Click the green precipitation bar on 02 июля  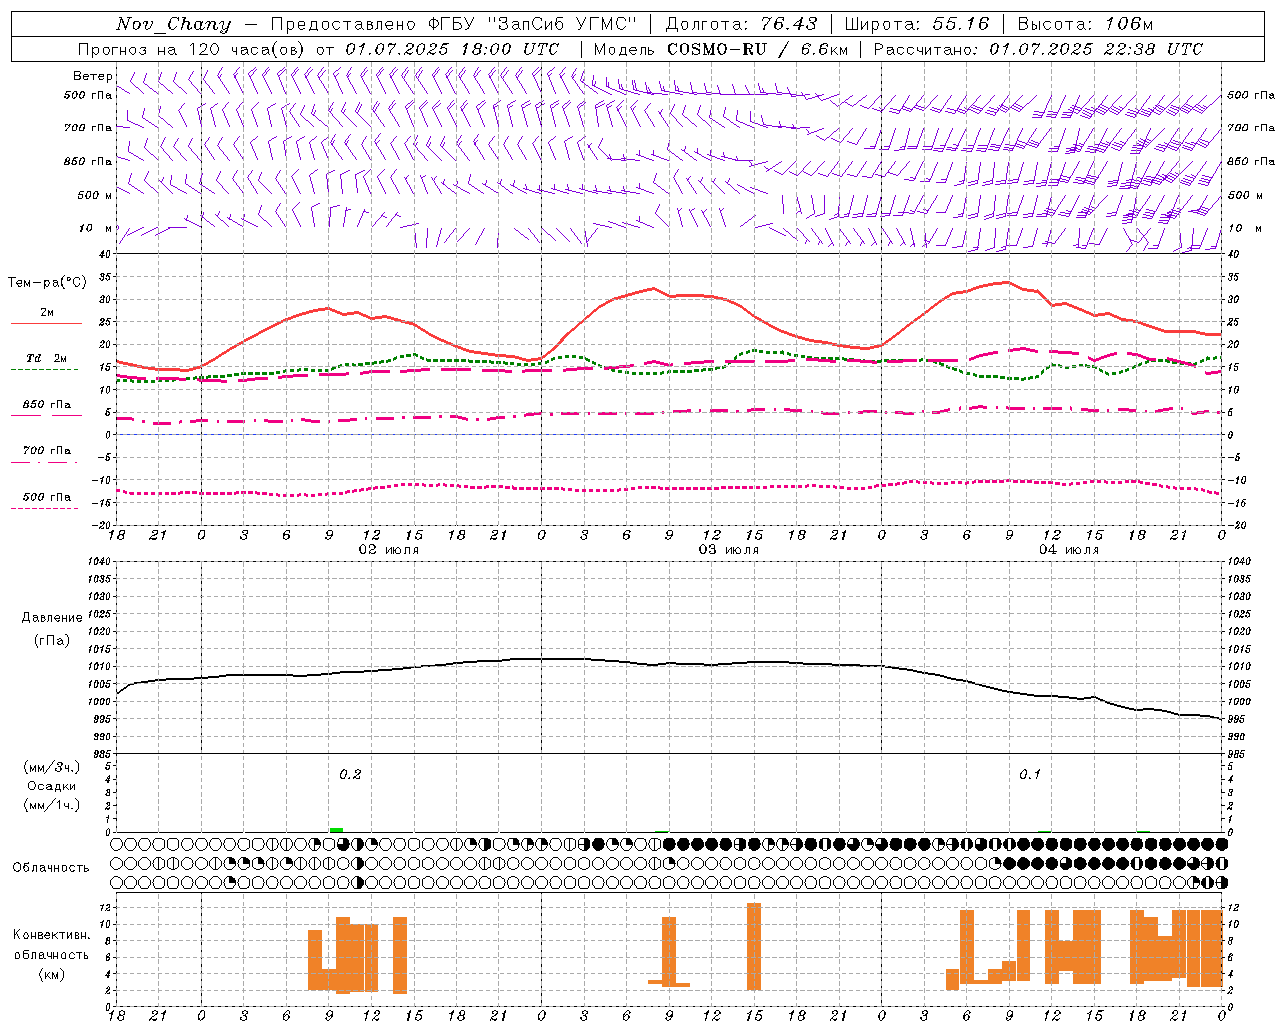tap(337, 829)
